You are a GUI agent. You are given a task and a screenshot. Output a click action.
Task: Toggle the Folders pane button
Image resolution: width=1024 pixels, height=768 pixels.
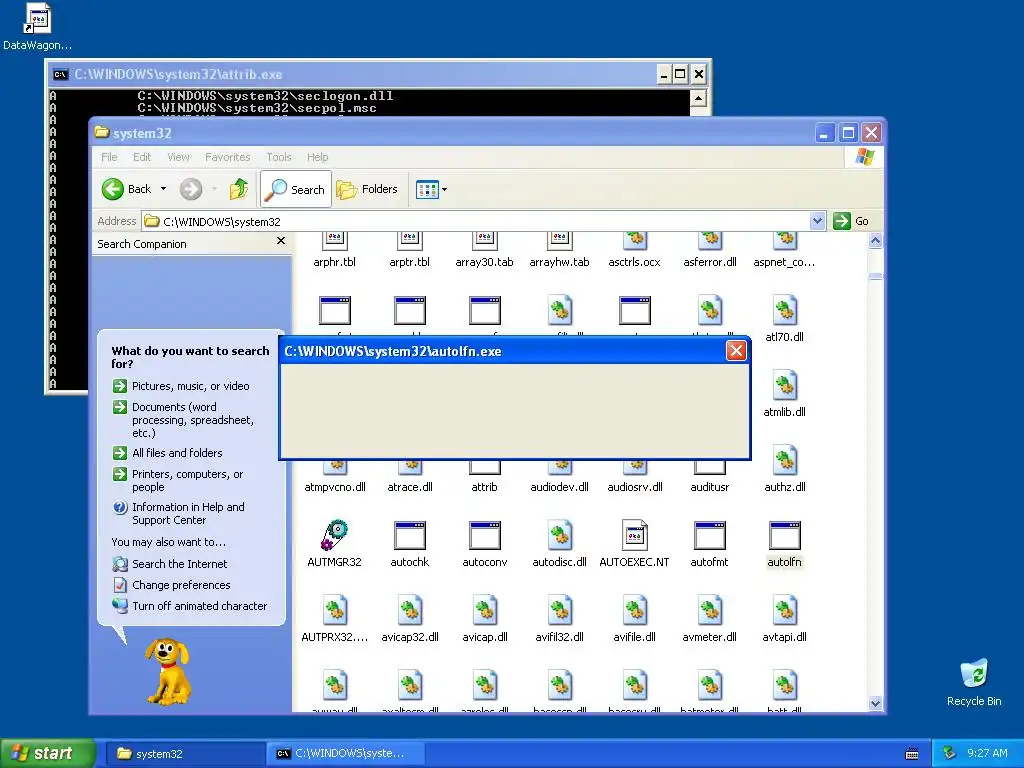click(367, 189)
